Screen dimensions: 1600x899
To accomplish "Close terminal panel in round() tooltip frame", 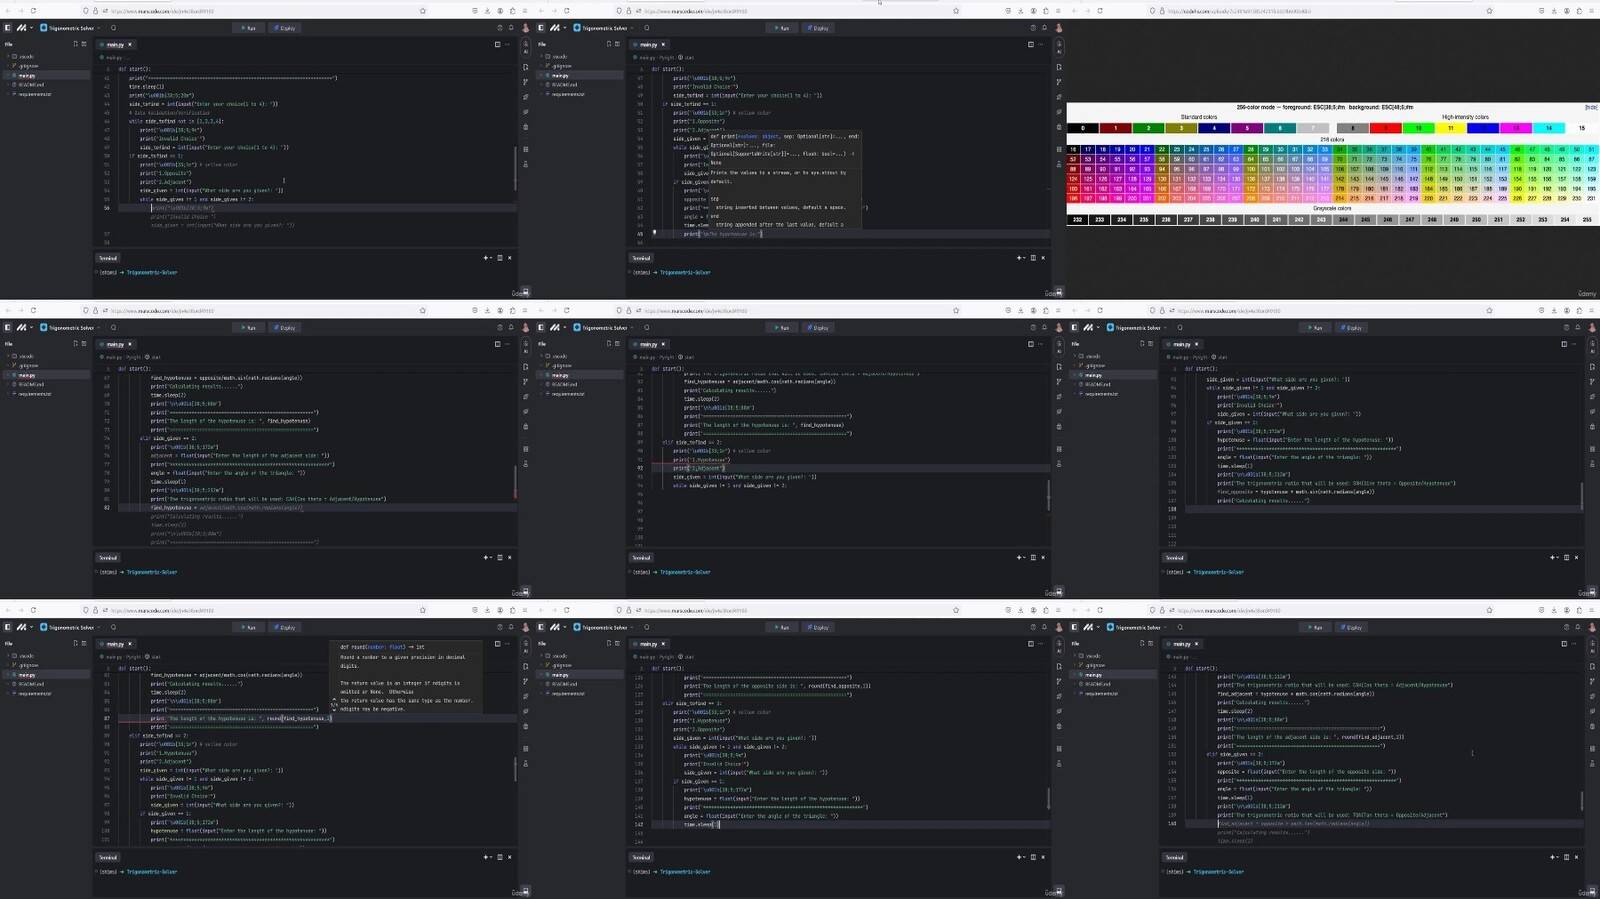I will pyautogui.click(x=509, y=857).
